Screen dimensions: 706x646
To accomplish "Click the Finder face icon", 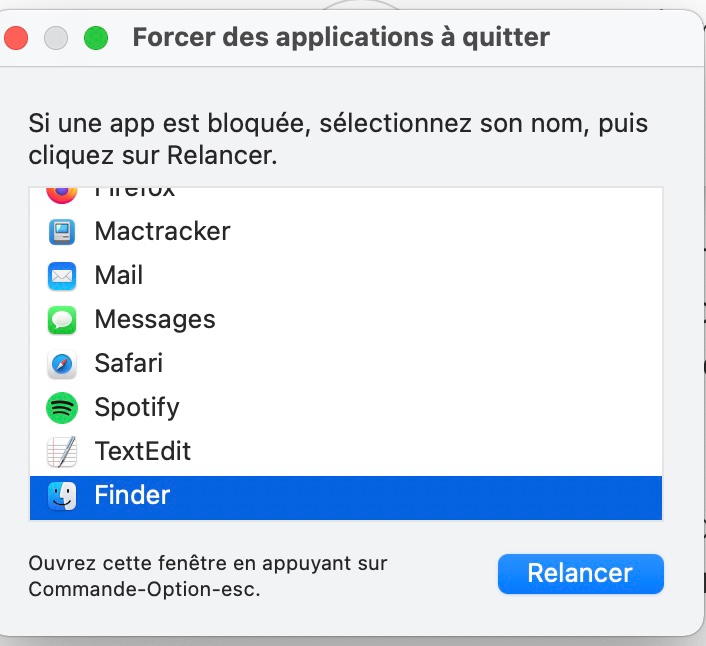I will pyautogui.click(x=62, y=496).
